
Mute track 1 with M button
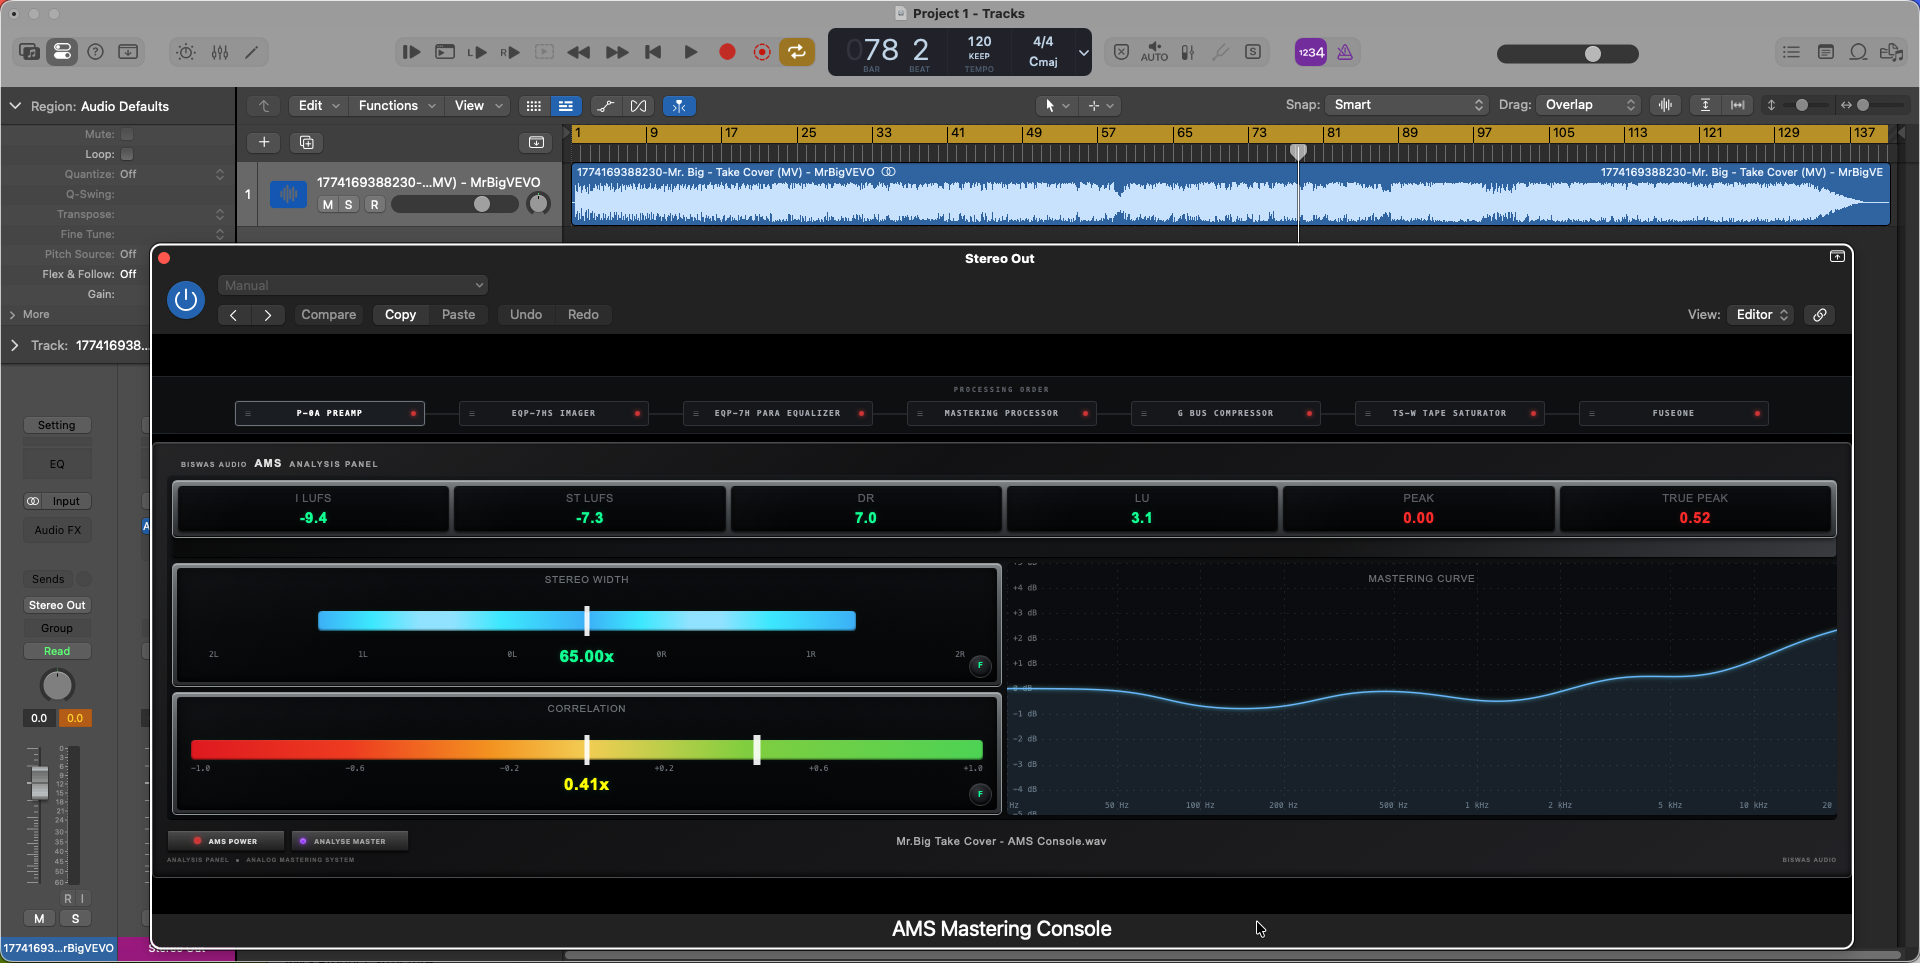point(327,204)
